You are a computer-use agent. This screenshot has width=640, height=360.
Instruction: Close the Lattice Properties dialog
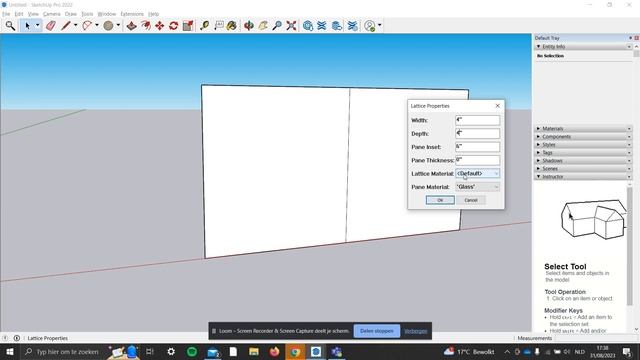click(498, 106)
